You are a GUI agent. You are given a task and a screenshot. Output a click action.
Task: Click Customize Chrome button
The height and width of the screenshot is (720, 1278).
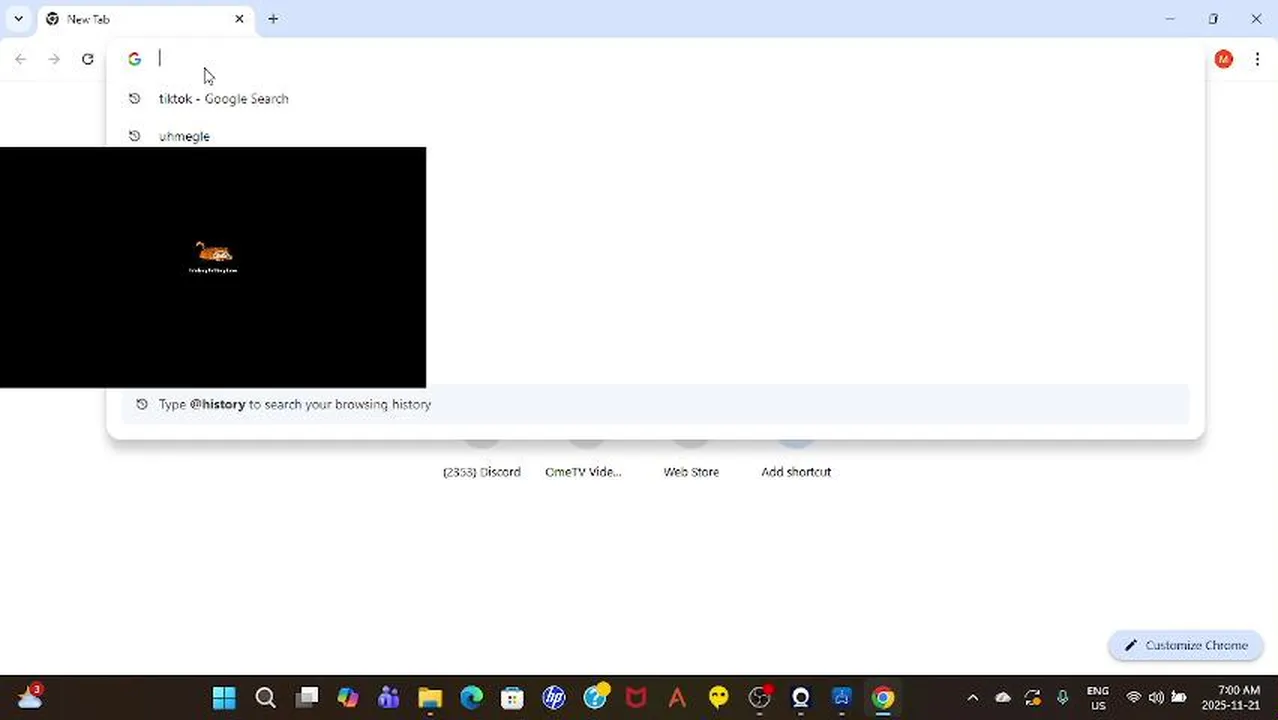pyautogui.click(x=1185, y=645)
